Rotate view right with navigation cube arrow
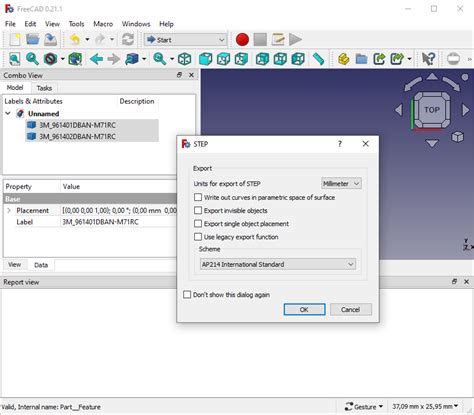Viewport: 474px width, 415px height. (466, 110)
